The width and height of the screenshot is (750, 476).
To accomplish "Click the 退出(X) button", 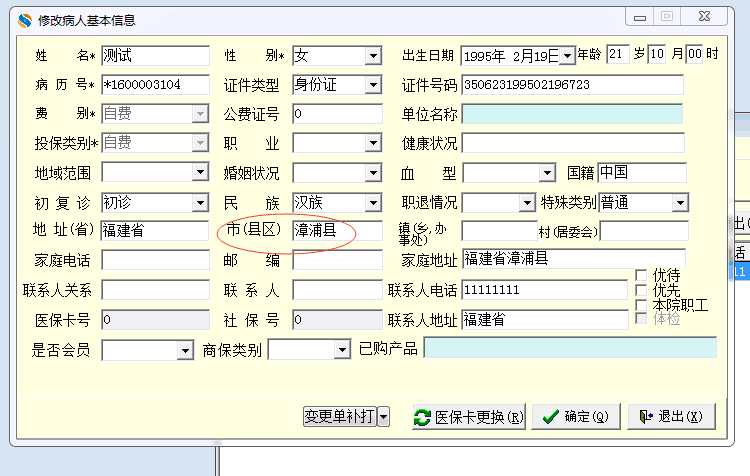I will click(x=672, y=417).
